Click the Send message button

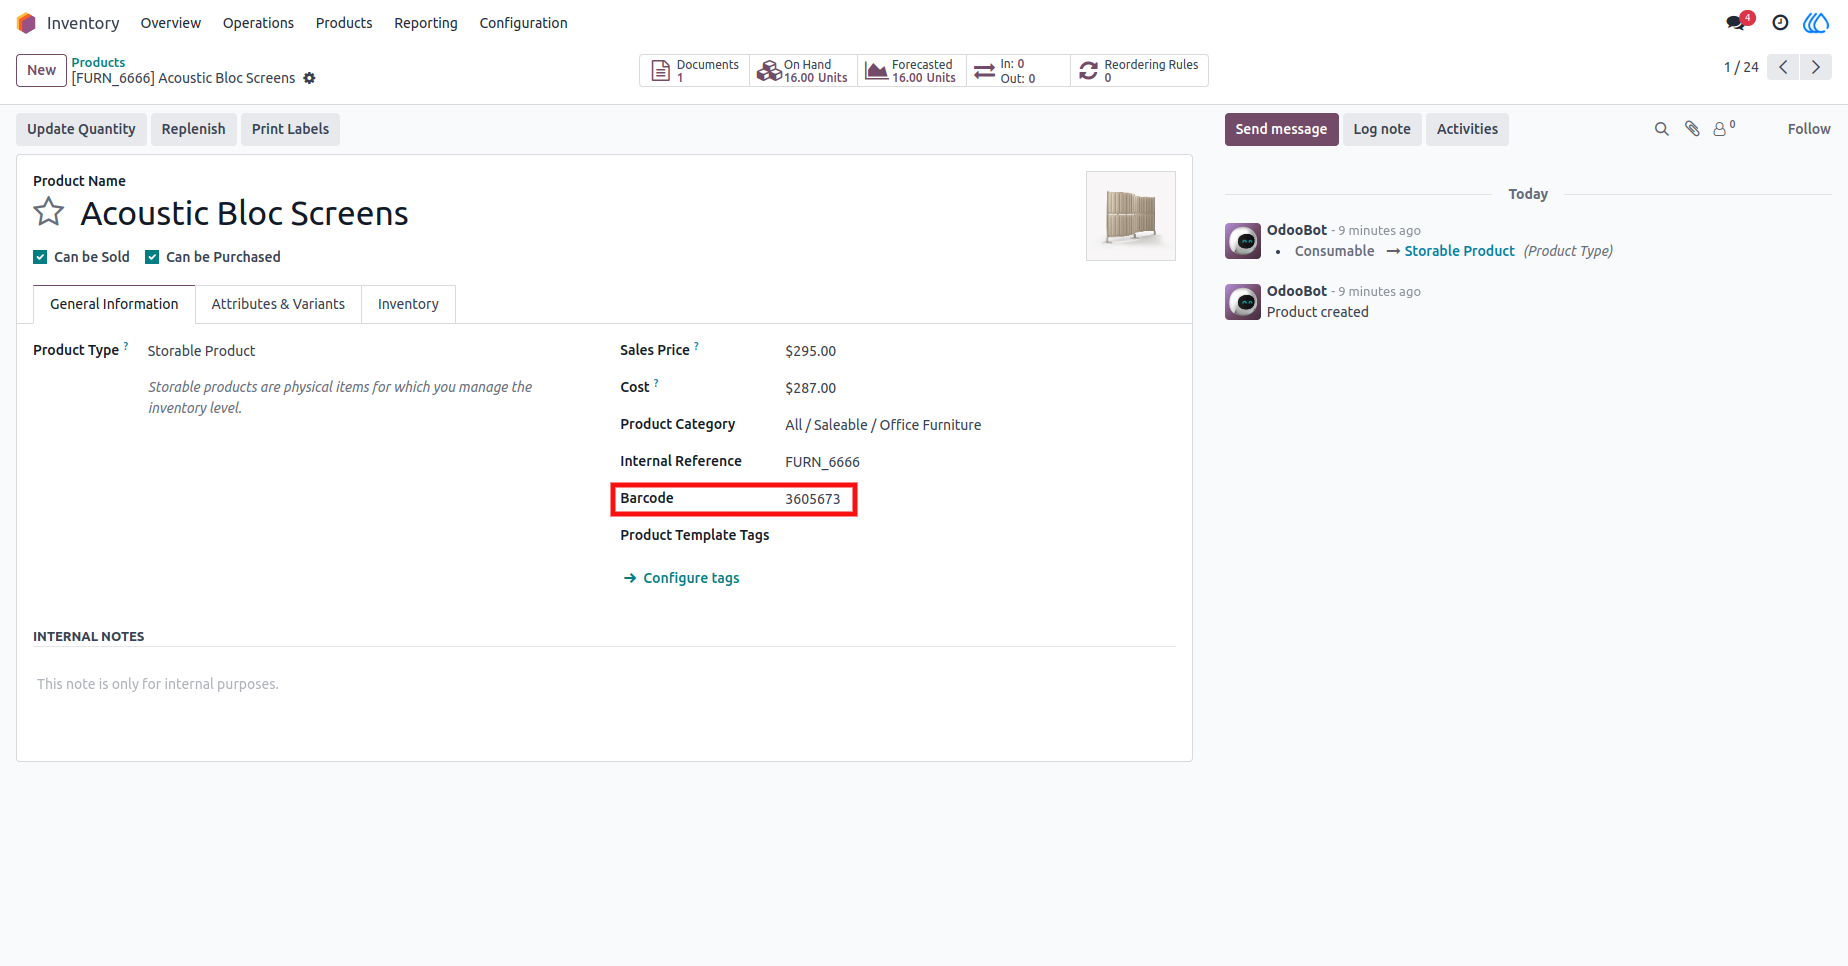pyautogui.click(x=1281, y=129)
